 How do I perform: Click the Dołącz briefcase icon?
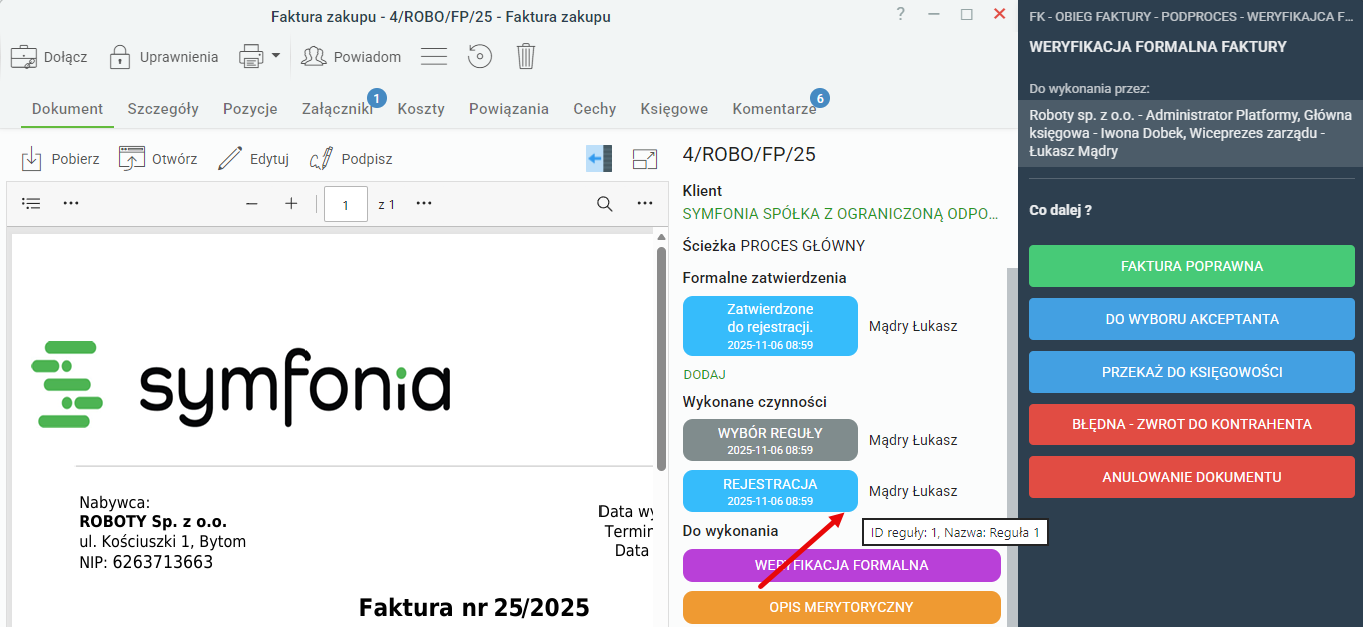(x=24, y=57)
